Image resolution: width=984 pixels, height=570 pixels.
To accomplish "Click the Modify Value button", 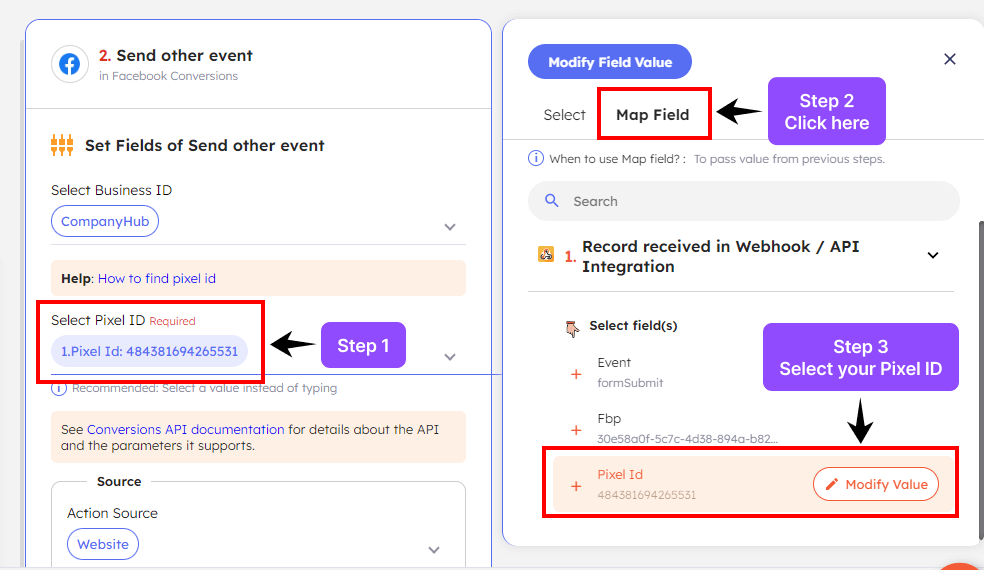I will point(876,484).
